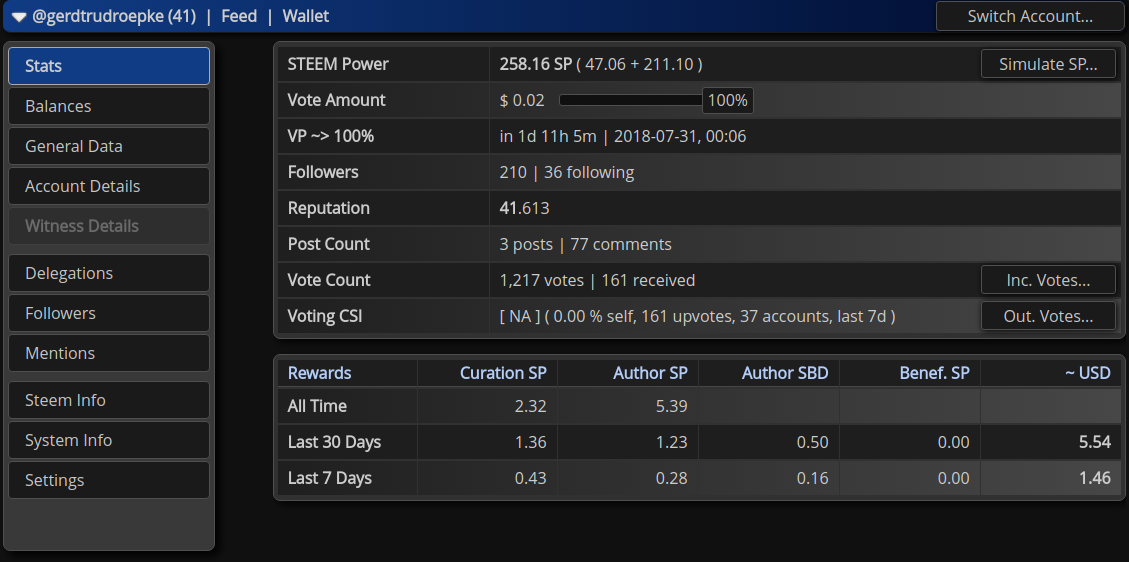Click the Simulate SP button
The width and height of the screenshot is (1129, 562).
click(1047, 64)
